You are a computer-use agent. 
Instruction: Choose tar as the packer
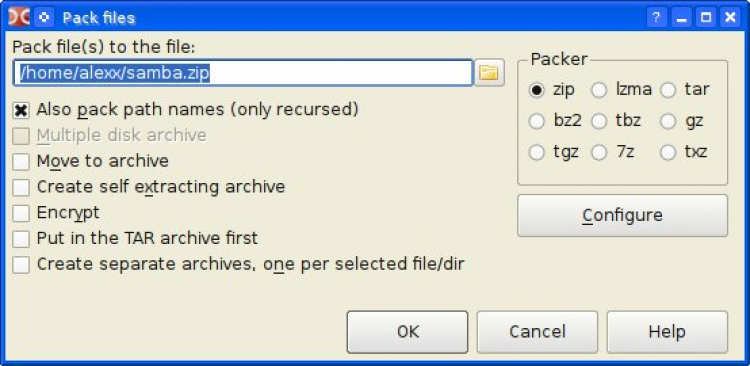click(x=668, y=90)
